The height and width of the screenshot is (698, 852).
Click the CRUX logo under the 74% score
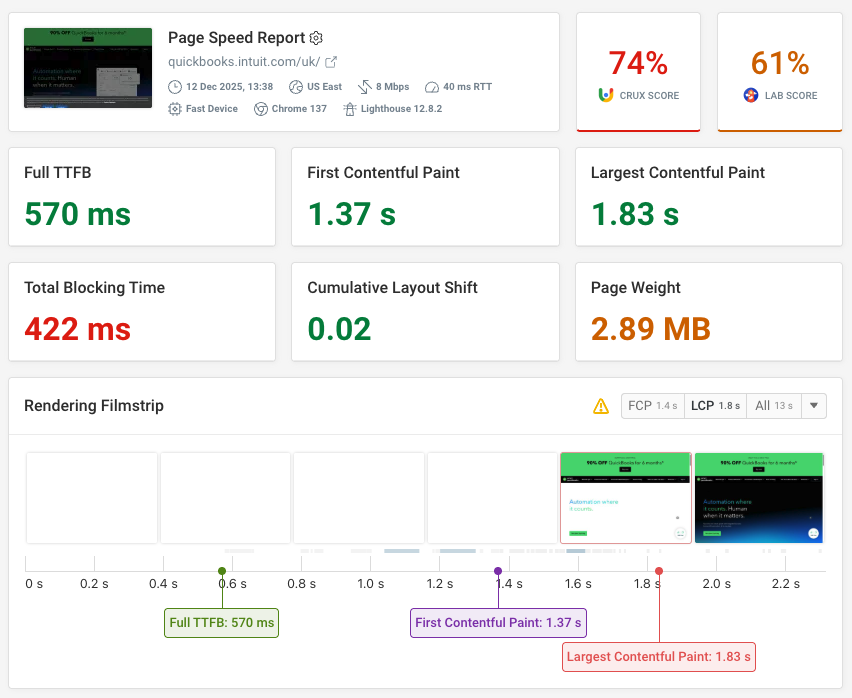(x=607, y=94)
